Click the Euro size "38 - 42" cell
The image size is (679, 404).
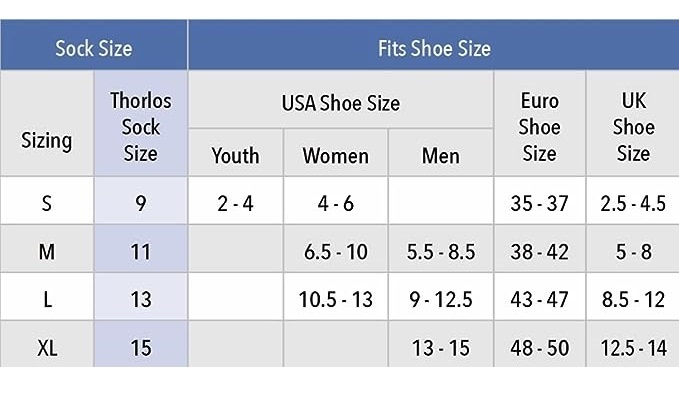coord(539,252)
